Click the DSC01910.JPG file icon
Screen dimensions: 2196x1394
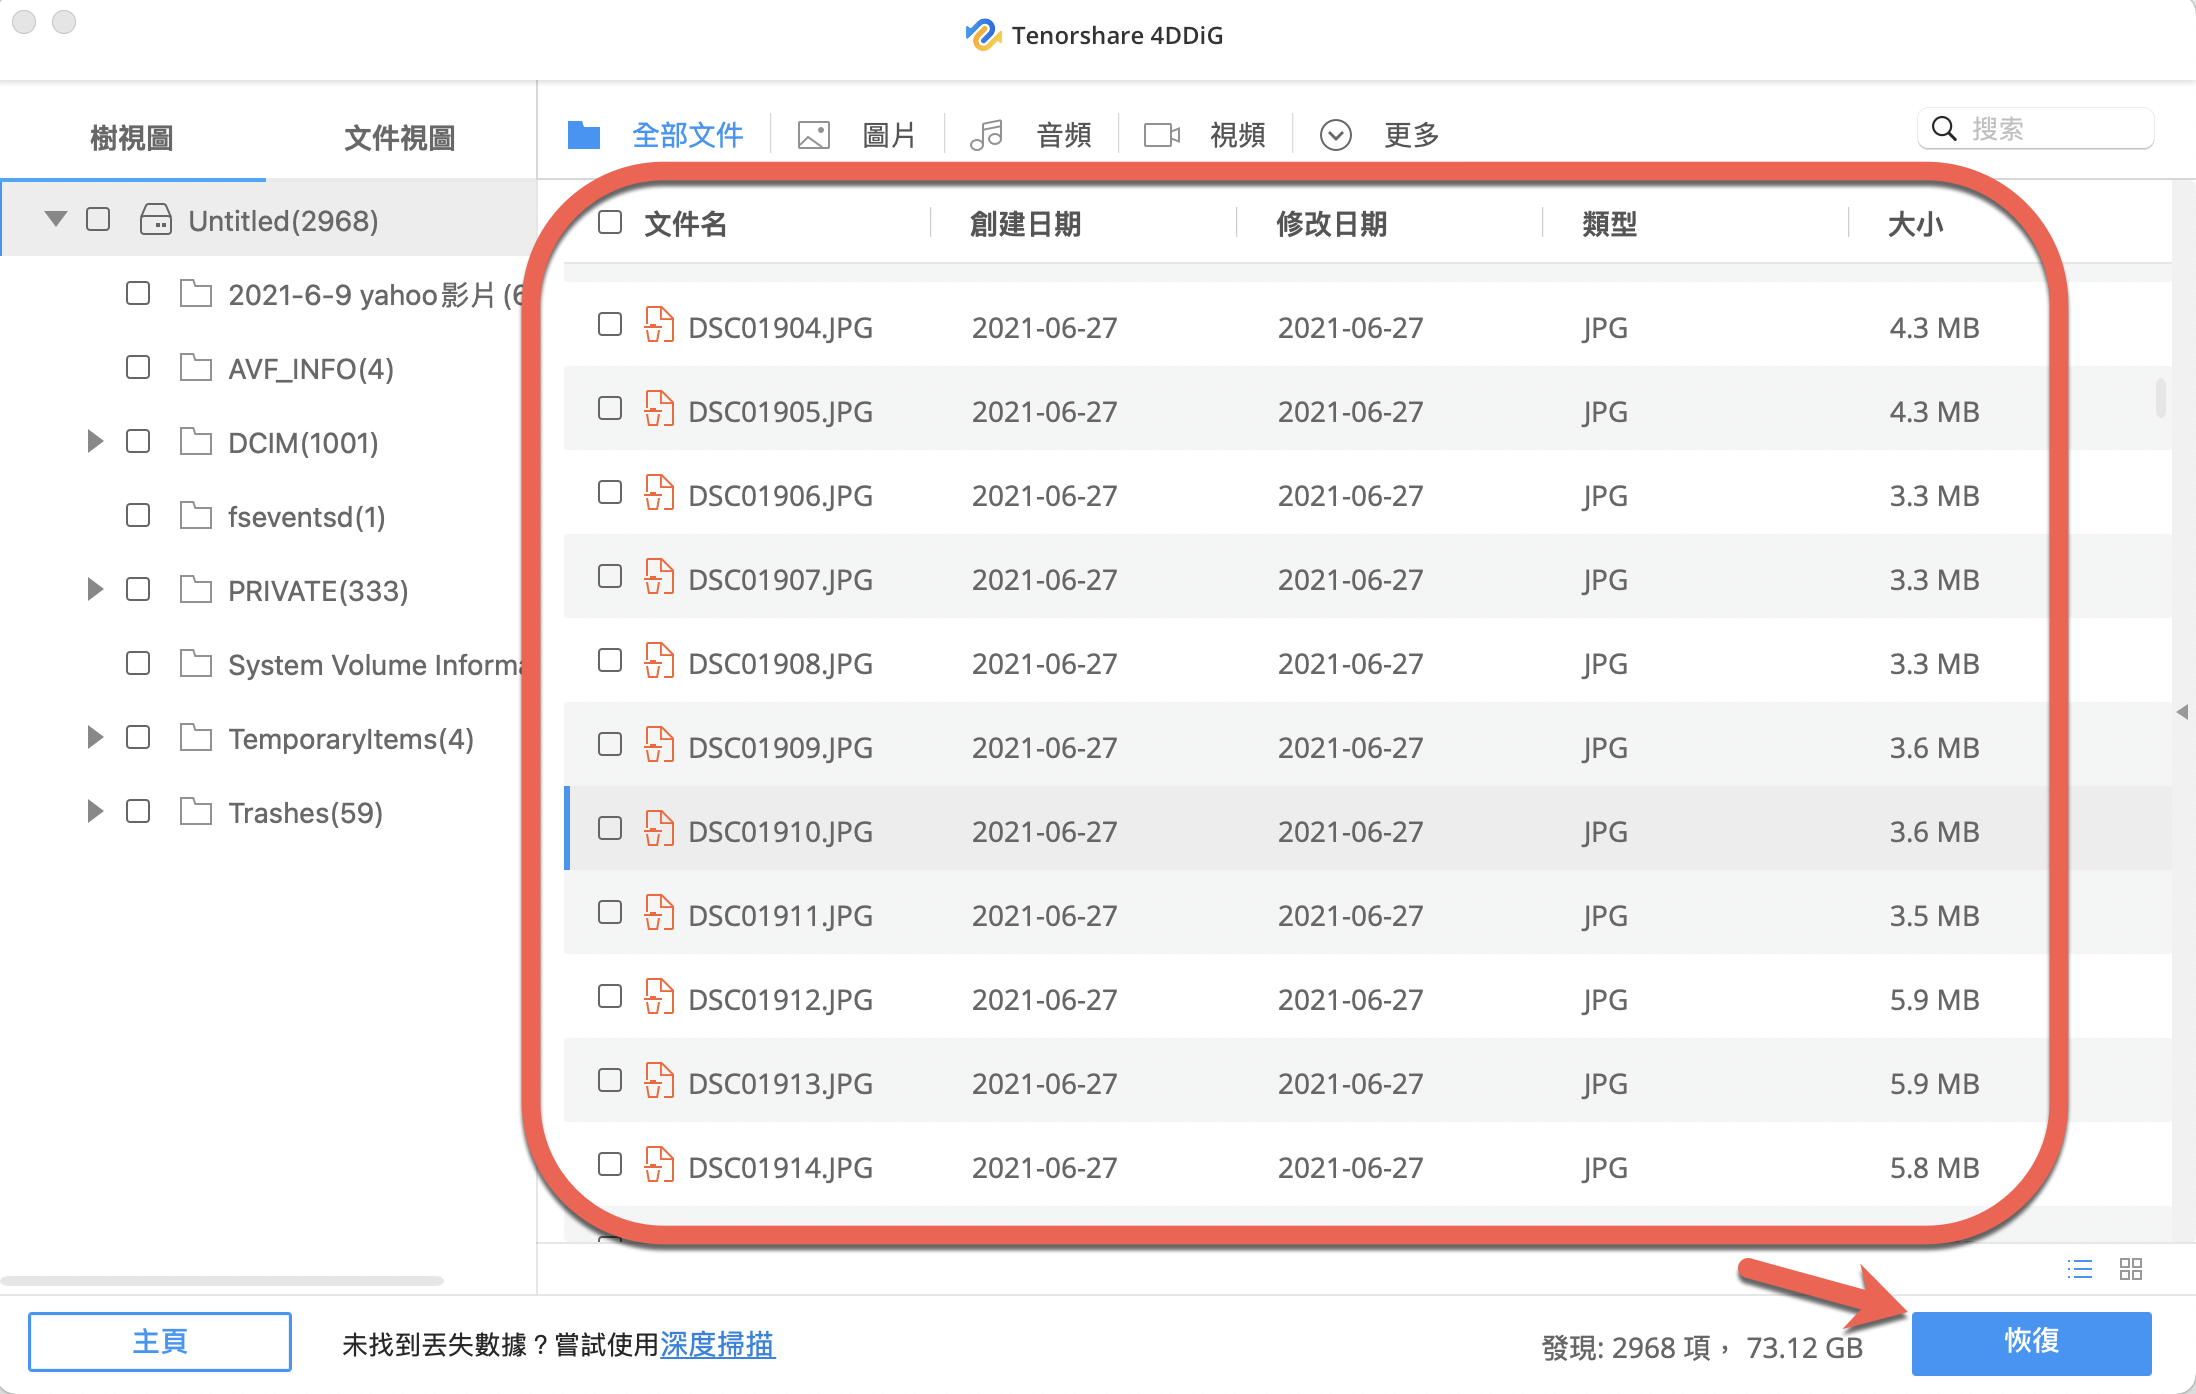(x=659, y=829)
